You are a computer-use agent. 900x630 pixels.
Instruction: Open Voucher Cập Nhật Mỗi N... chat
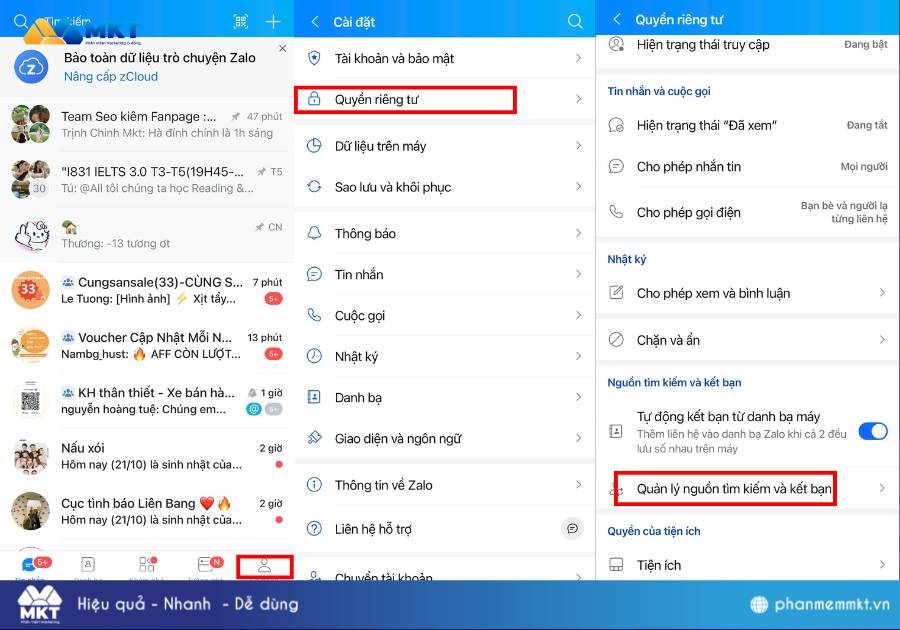(x=147, y=345)
